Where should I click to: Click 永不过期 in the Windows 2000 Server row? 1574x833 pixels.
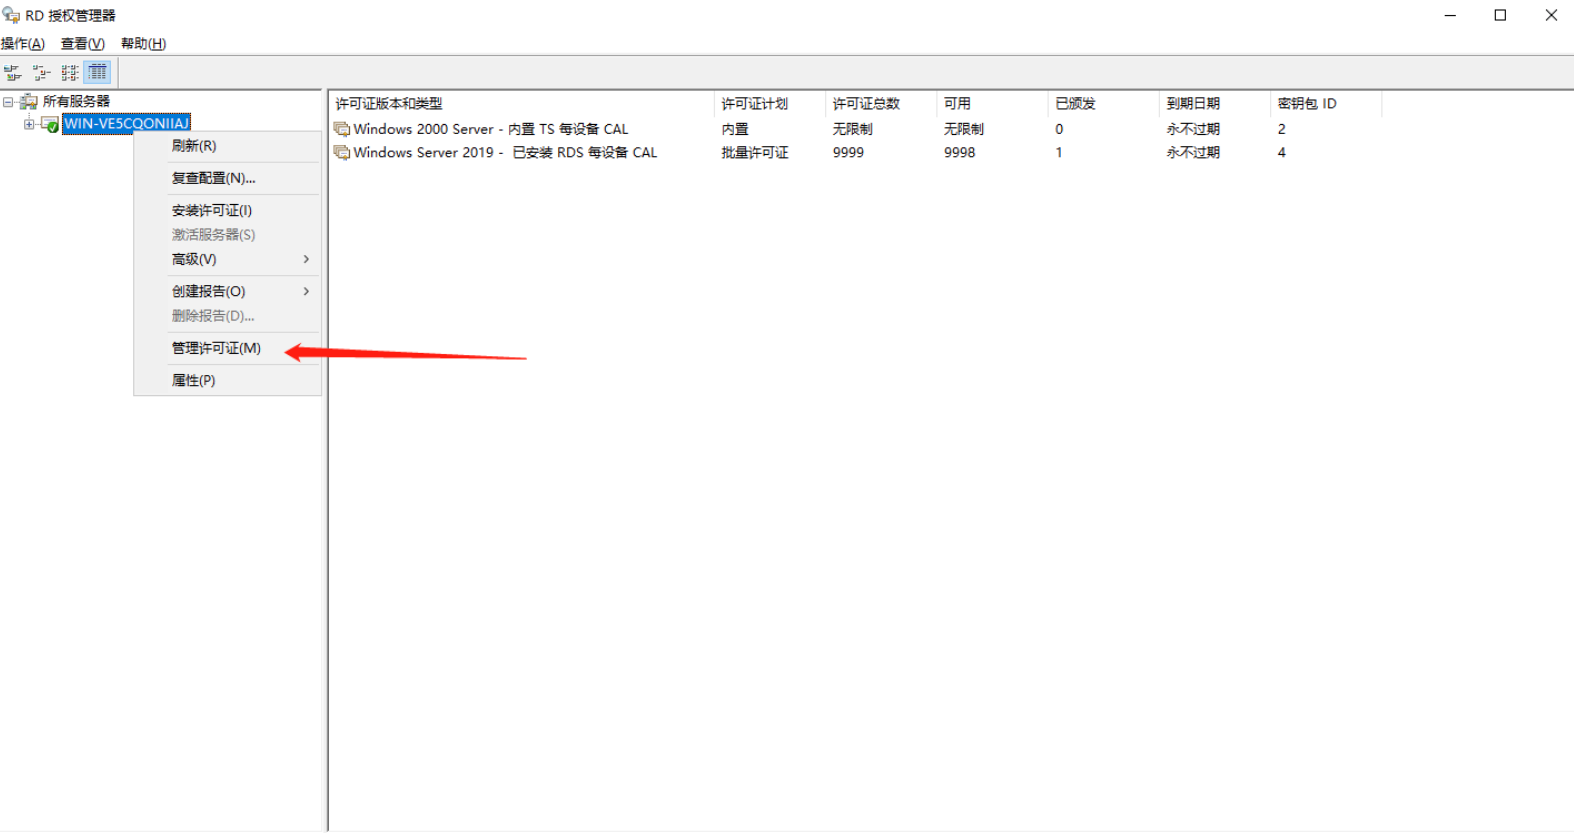[x=1193, y=129]
